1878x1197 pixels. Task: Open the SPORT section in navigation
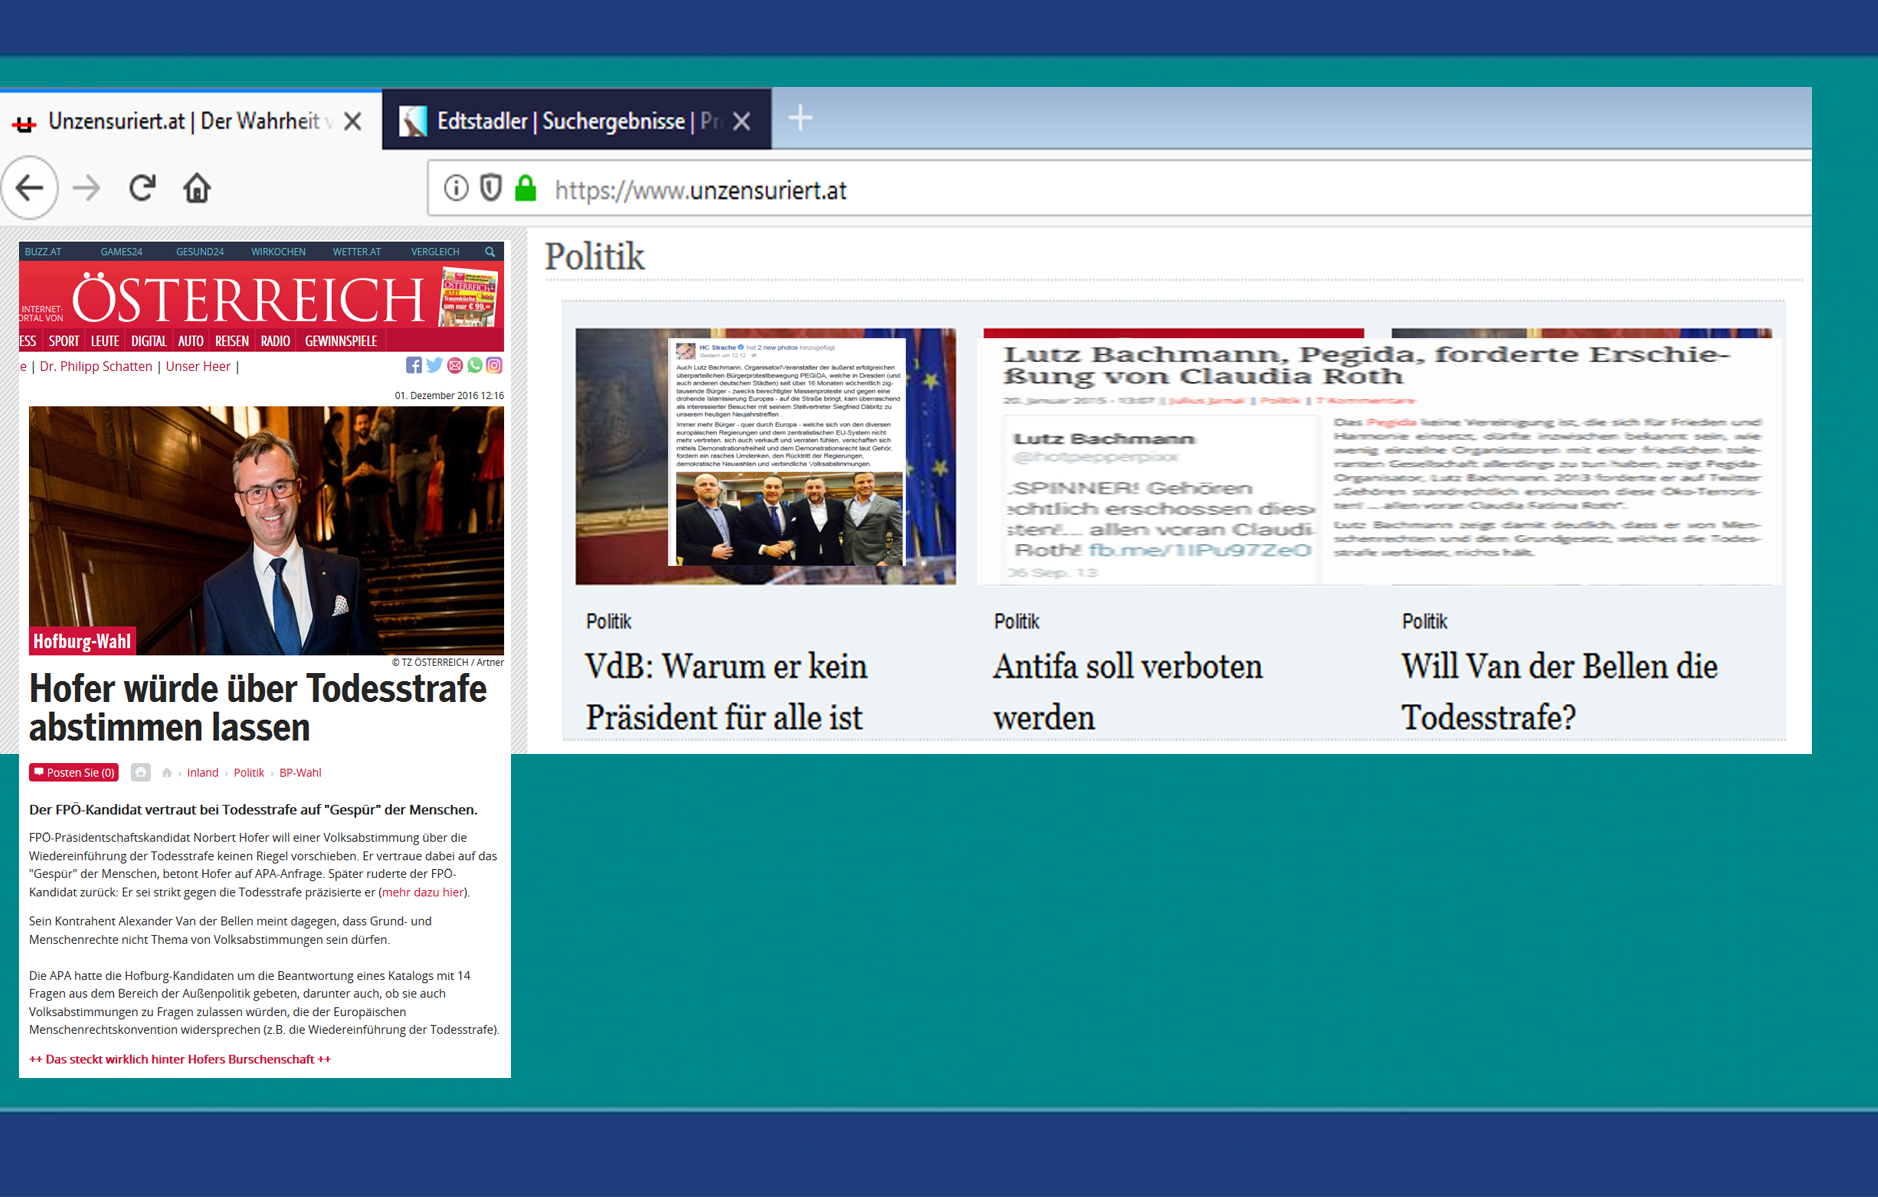64,341
